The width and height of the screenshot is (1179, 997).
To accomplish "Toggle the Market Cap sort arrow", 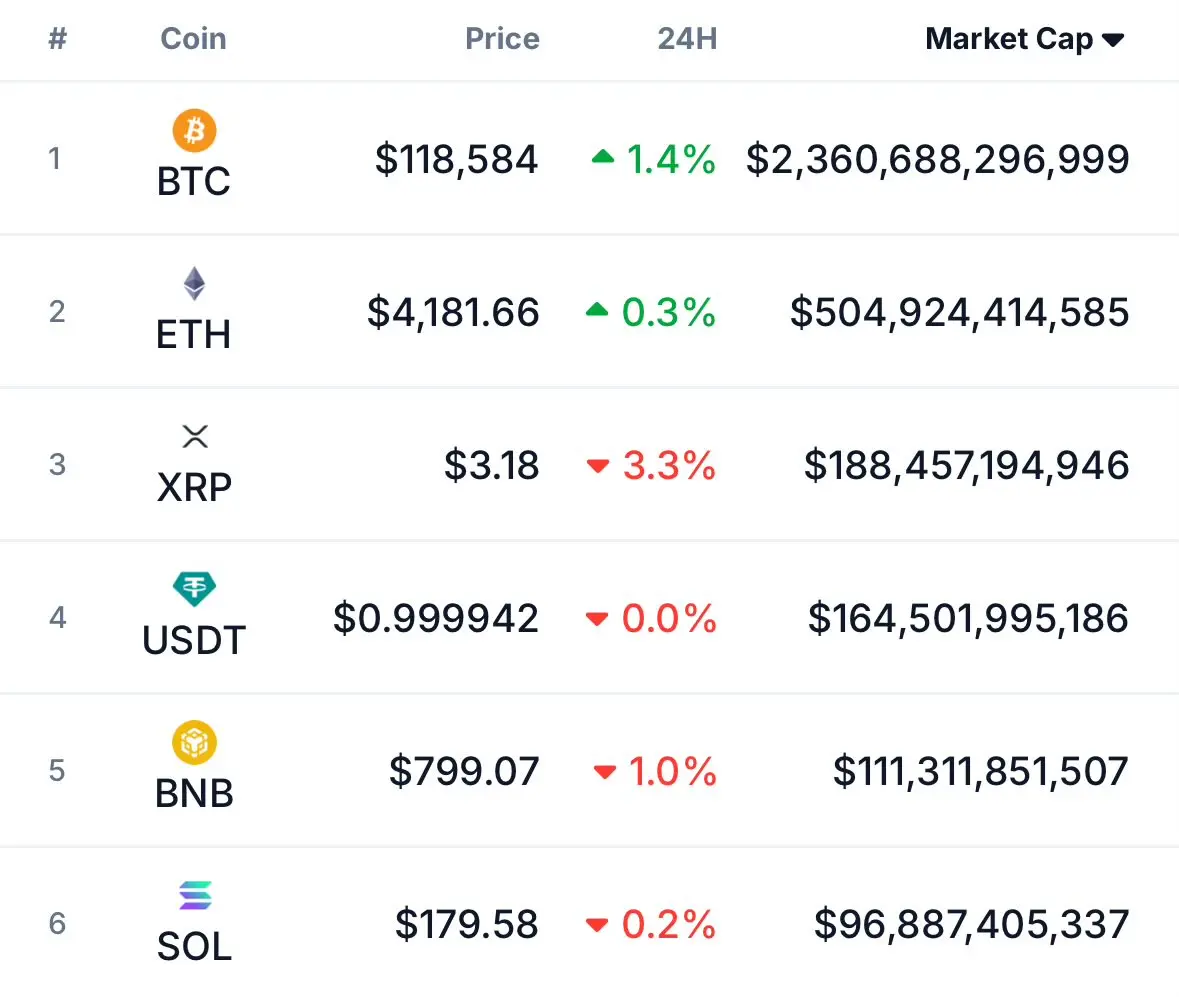I will click(1113, 40).
